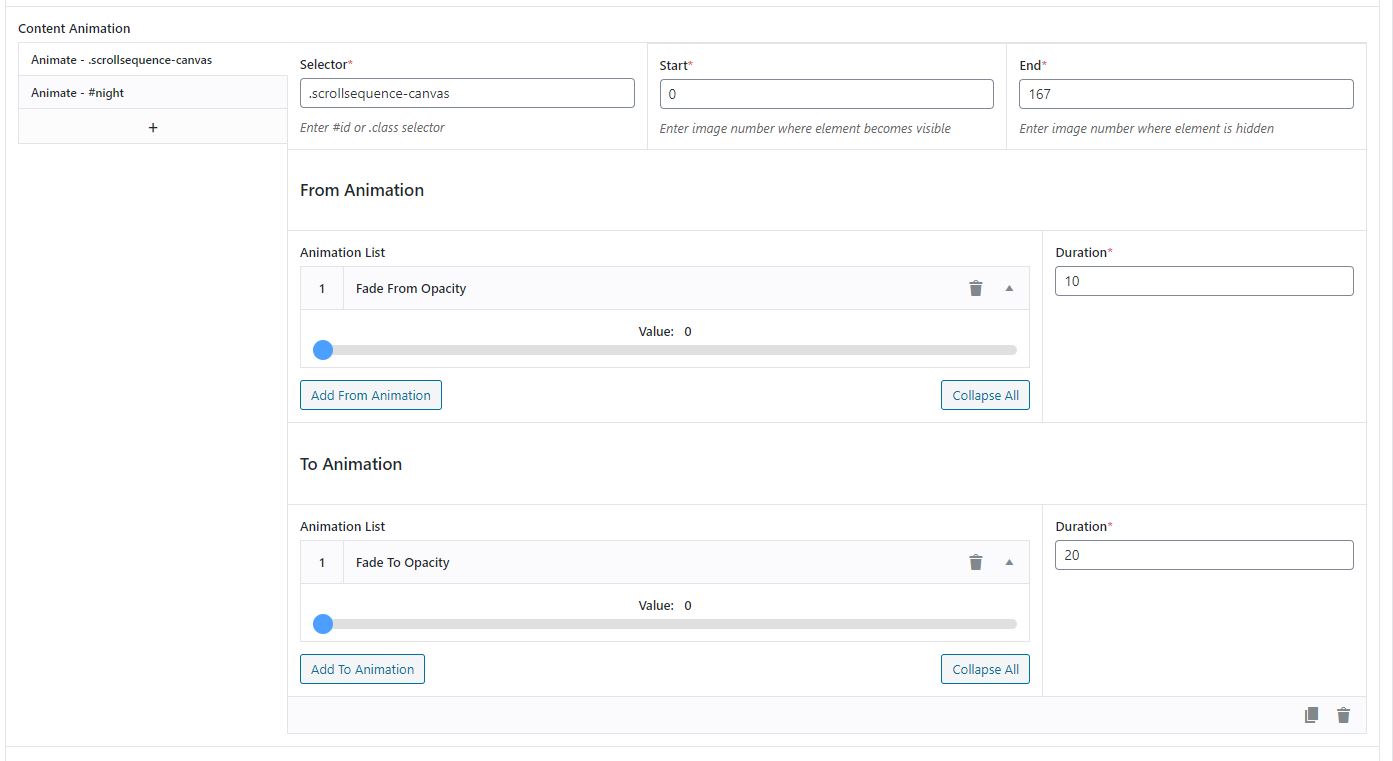This screenshot has height=761, width=1393.
Task: Click the Add To Animation button
Action: (362, 669)
